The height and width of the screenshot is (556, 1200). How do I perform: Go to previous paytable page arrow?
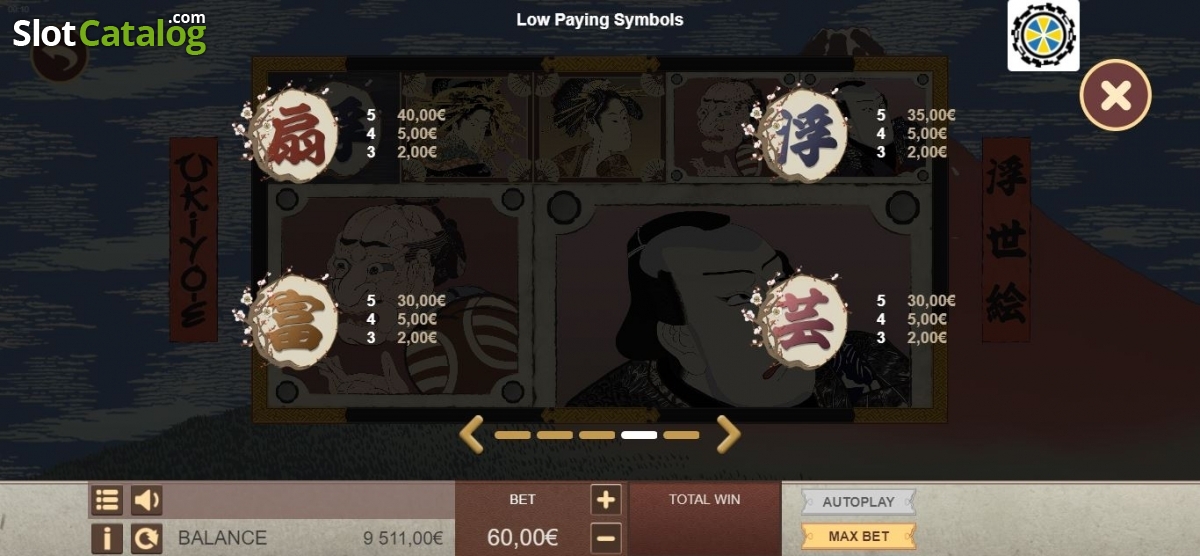(471, 434)
